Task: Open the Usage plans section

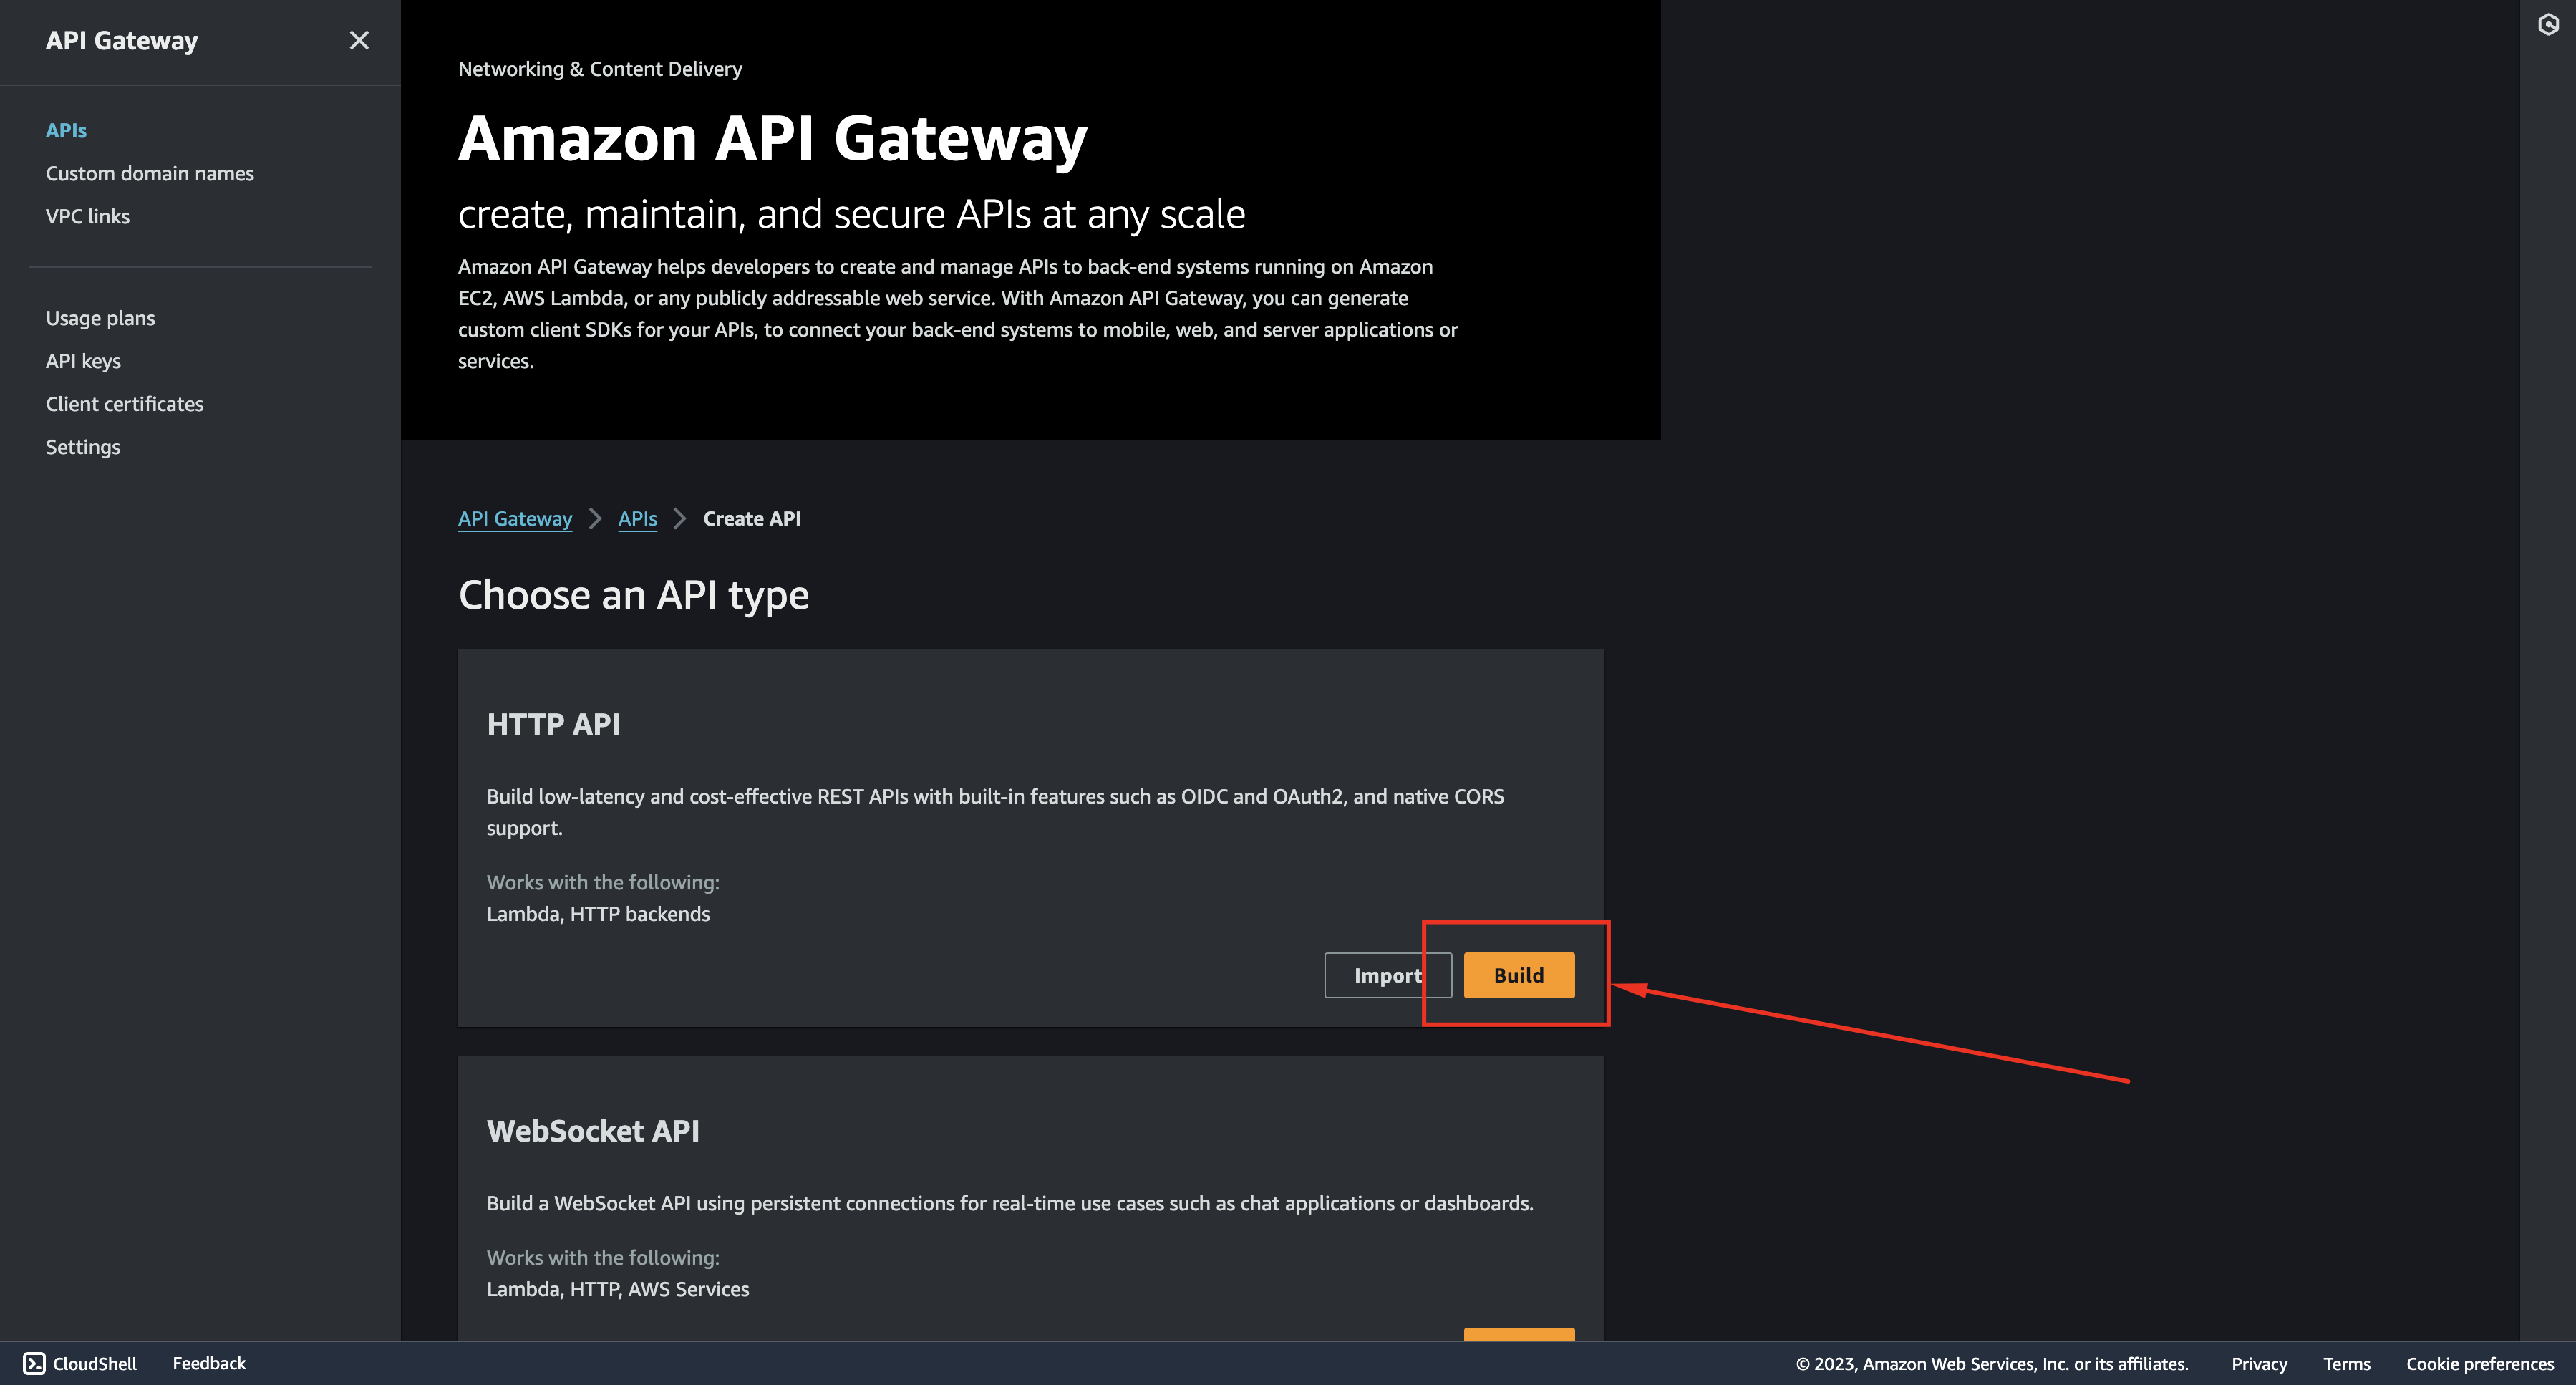Action: pyautogui.click(x=100, y=317)
